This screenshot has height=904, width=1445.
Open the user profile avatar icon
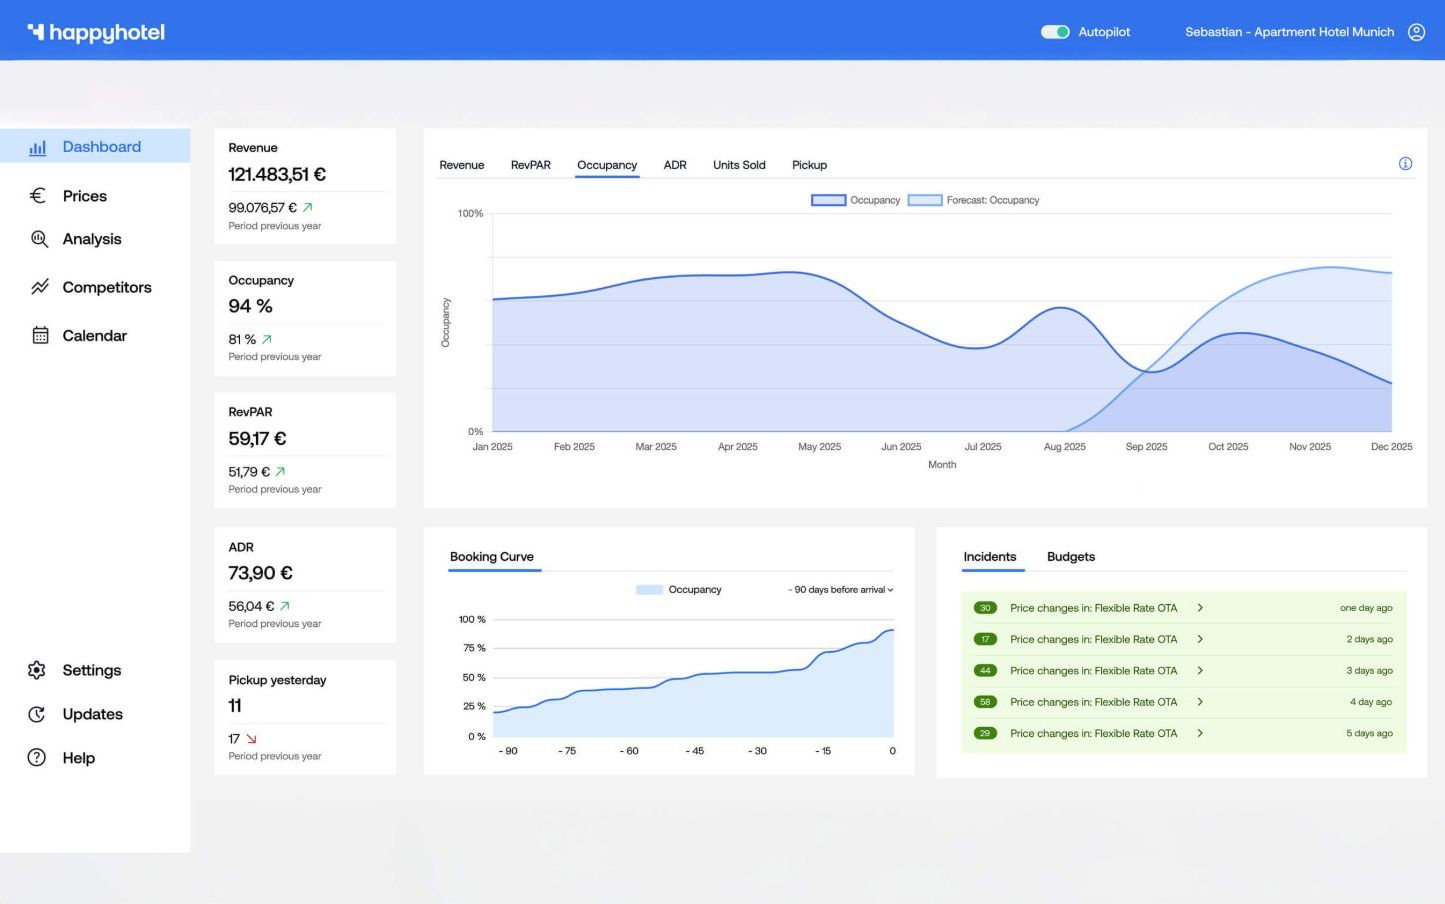(1416, 32)
